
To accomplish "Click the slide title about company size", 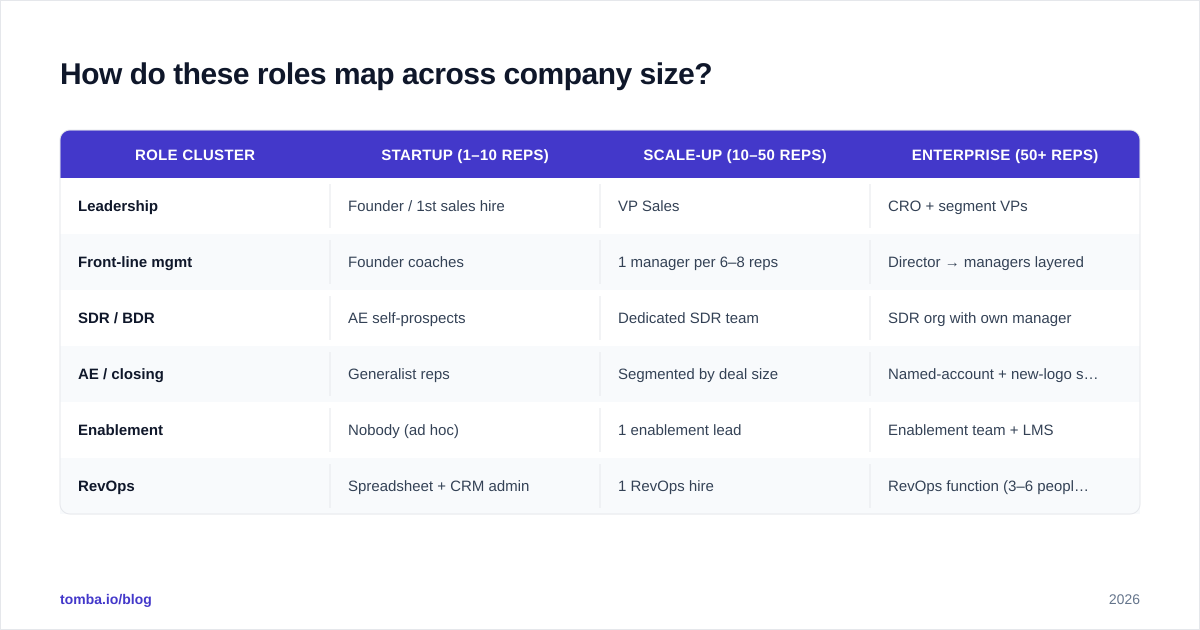I will click(x=386, y=74).
